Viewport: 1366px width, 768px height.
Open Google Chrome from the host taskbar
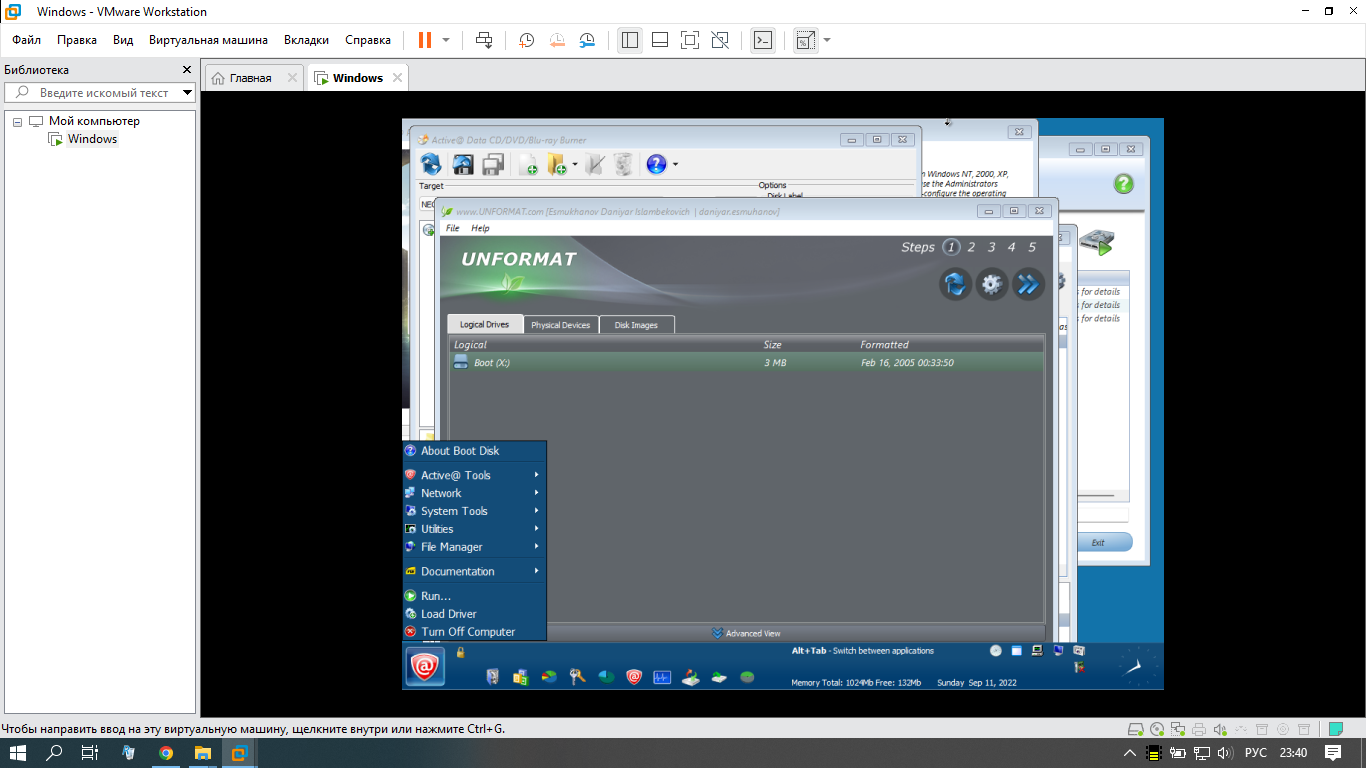(x=166, y=753)
